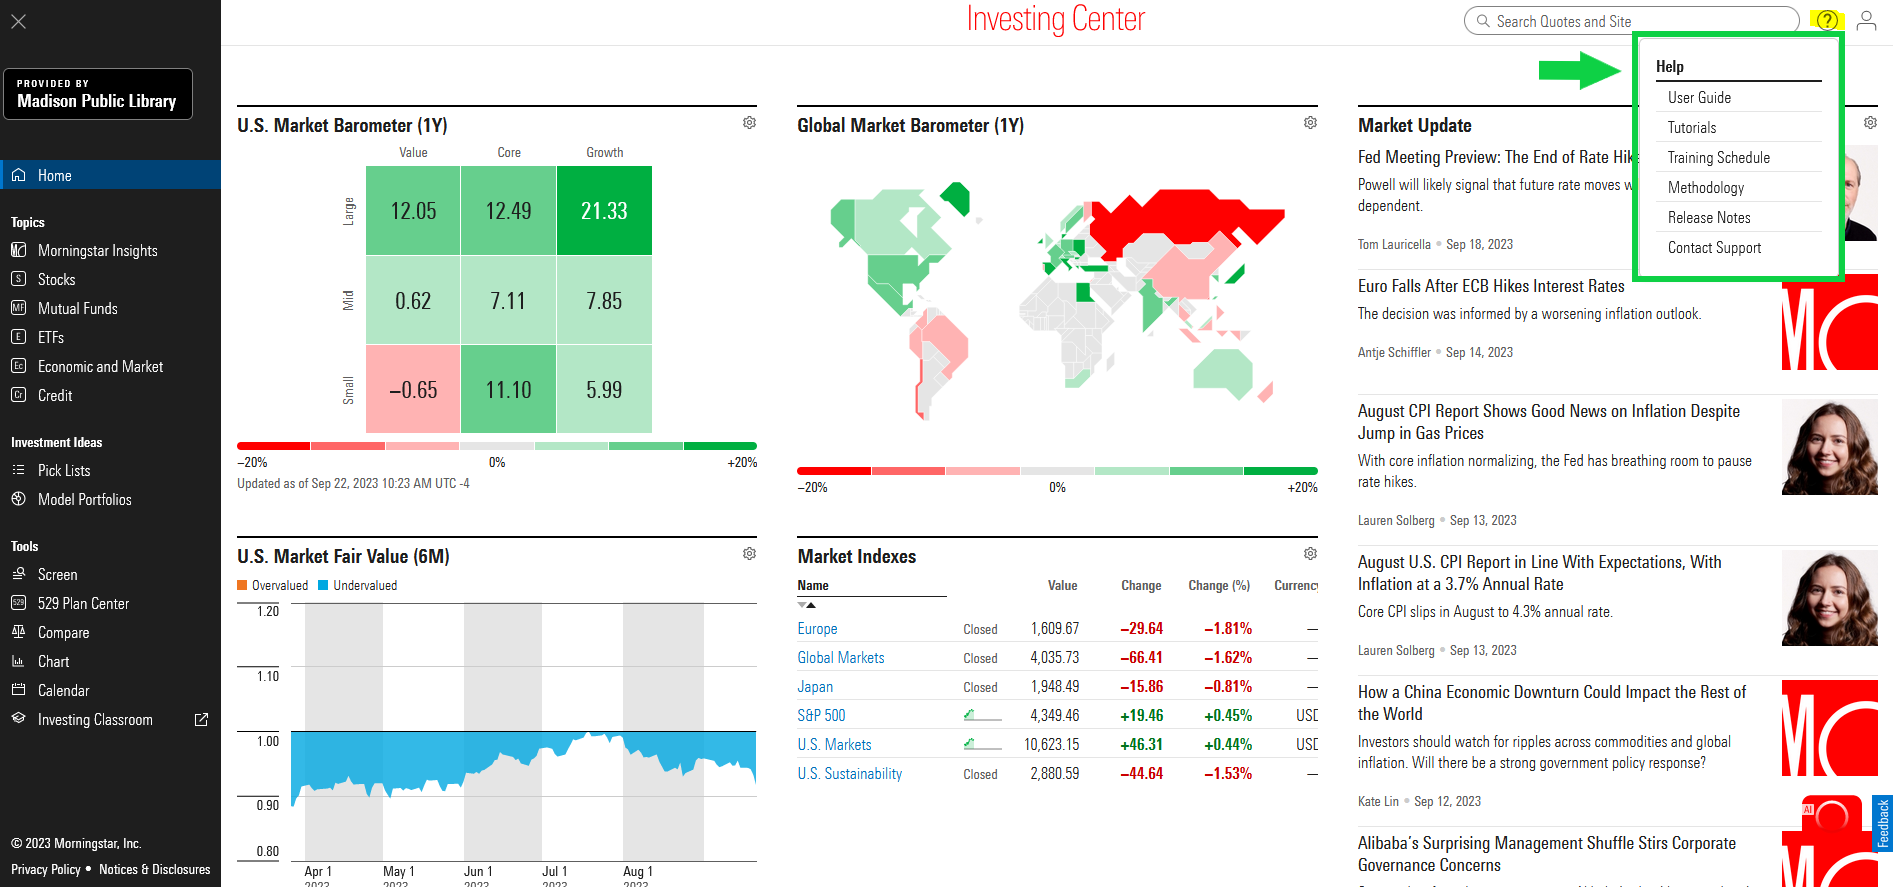
Task: Open the Global Markets index link
Action: [x=841, y=658]
